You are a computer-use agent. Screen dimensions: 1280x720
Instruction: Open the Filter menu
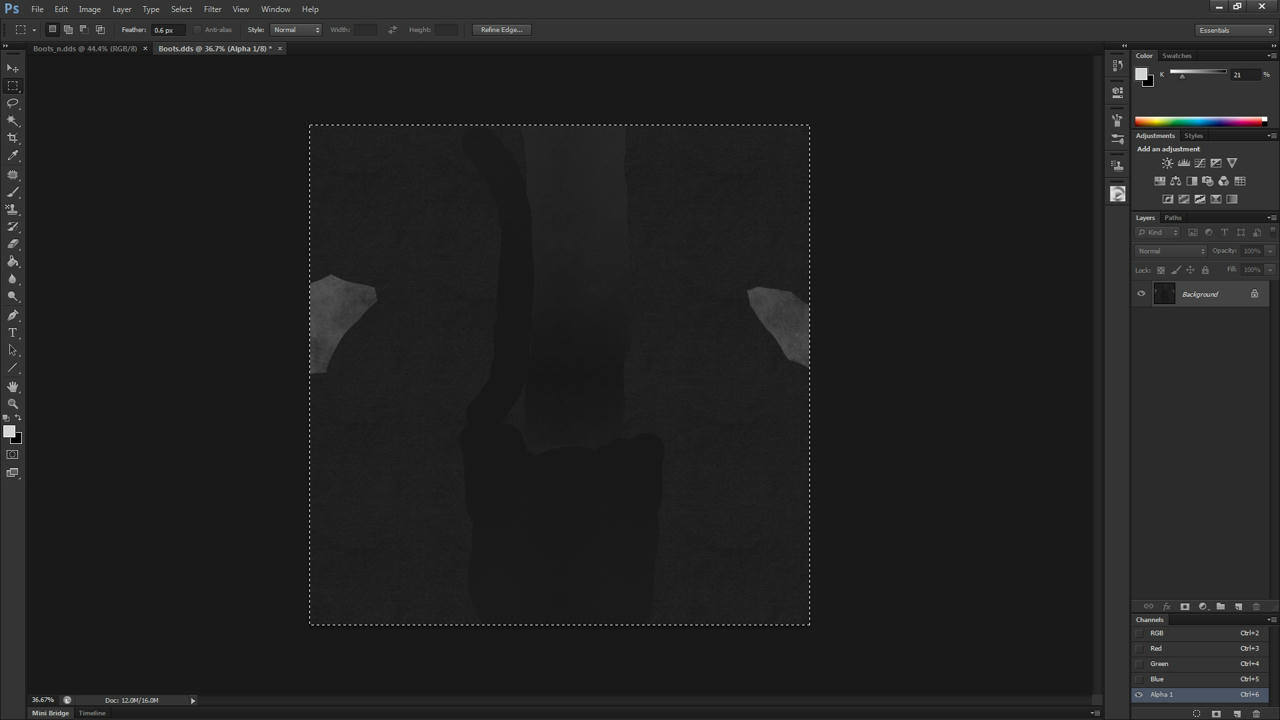click(212, 9)
